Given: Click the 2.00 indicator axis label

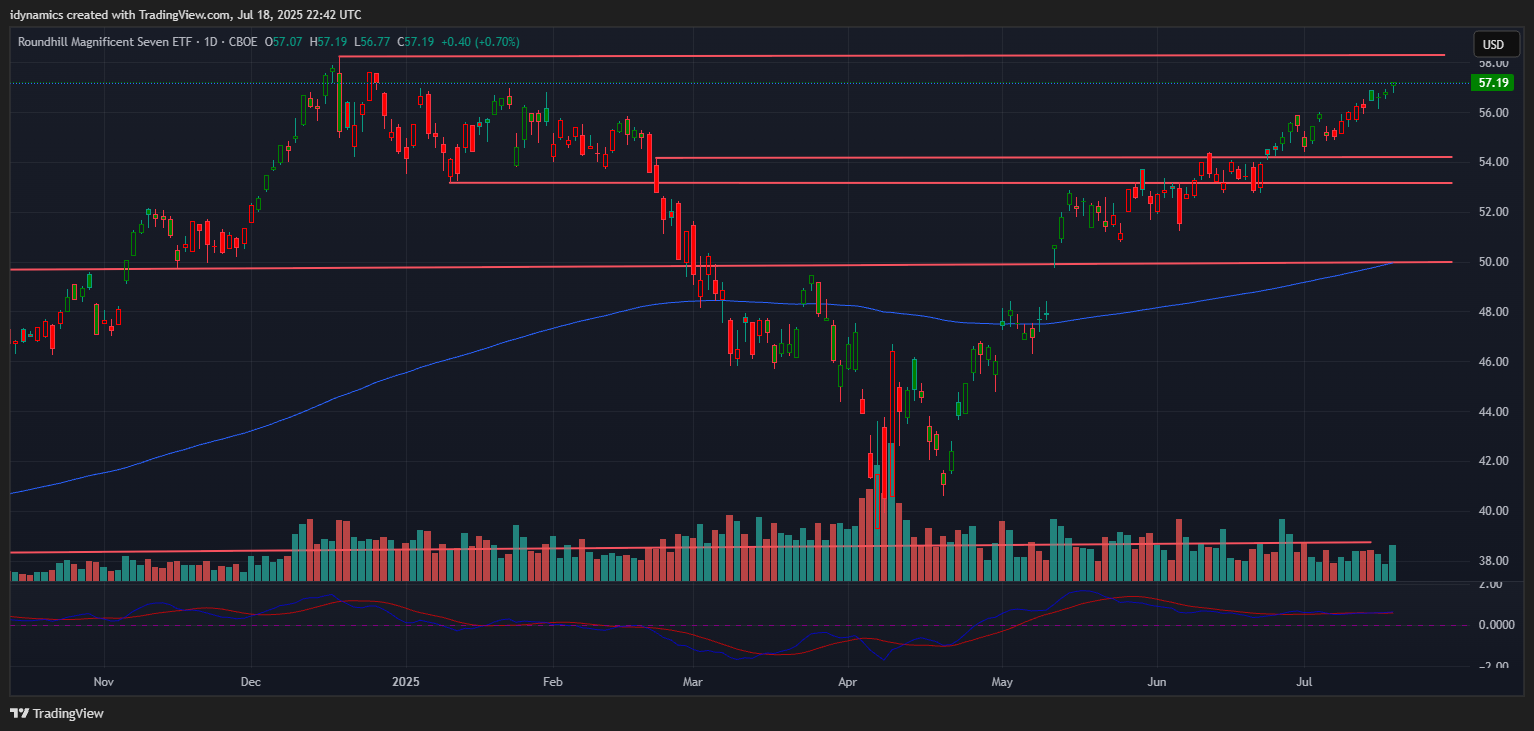Looking at the screenshot, I should 1490,585.
